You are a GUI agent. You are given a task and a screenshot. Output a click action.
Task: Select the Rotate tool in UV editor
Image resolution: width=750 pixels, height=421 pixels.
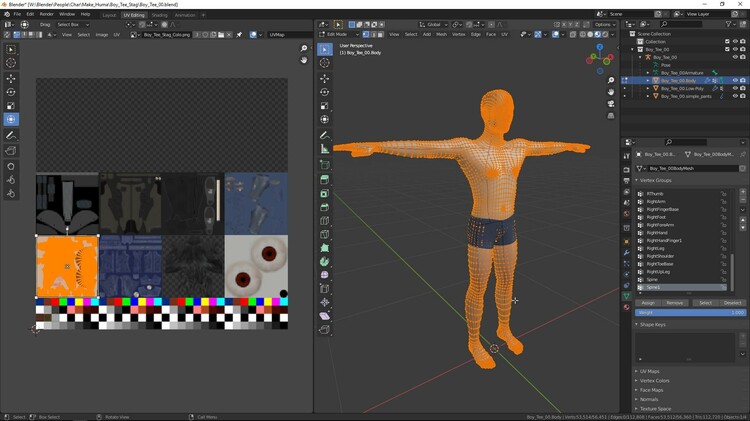pos(11,92)
